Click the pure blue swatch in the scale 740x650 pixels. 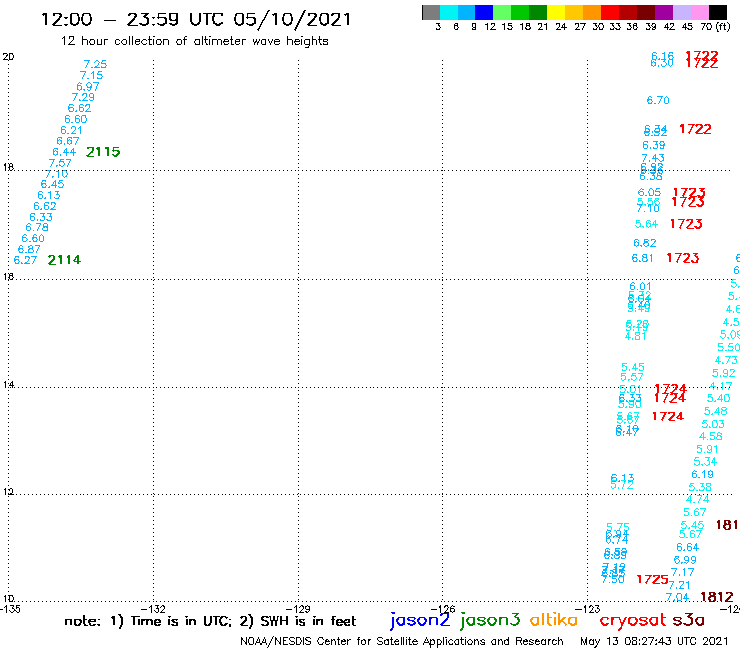pos(484,12)
